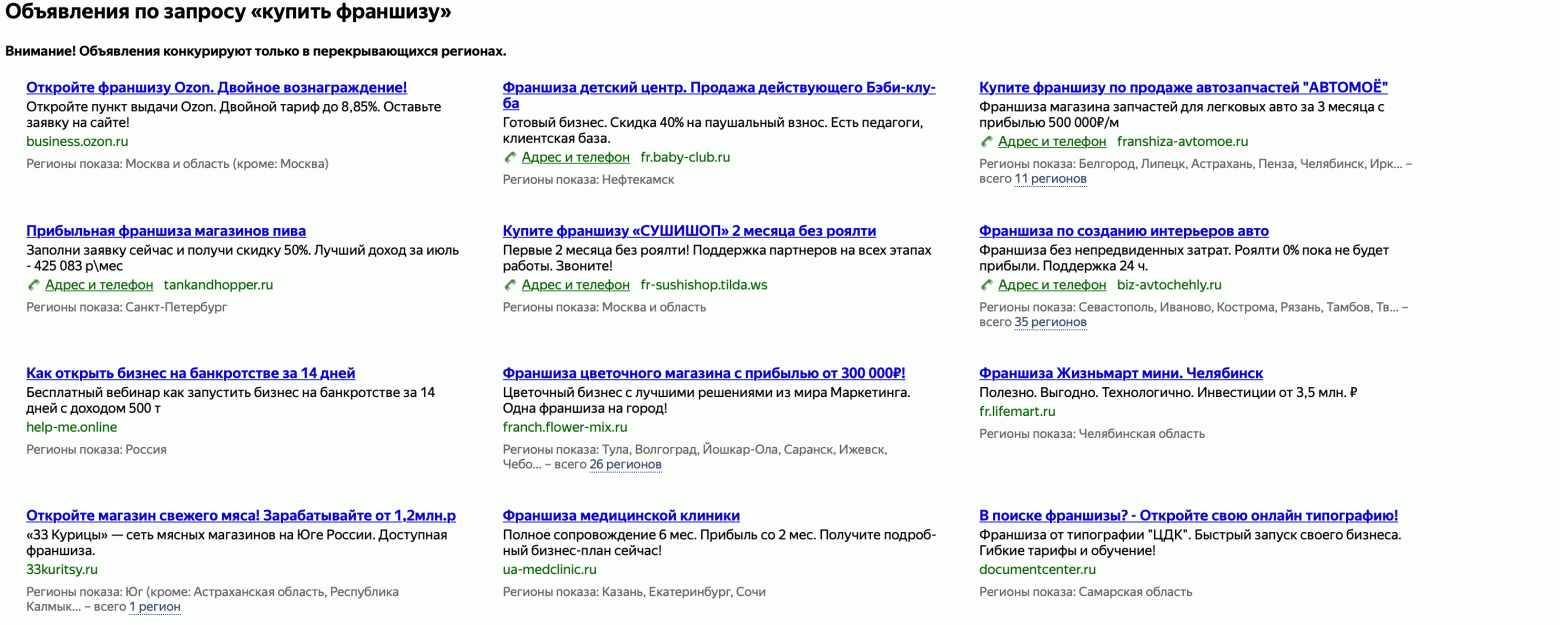The image size is (1560, 625).
Task: Open 'Франшиза Жизньмарт мини. Челябинск' ad
Action: pyautogui.click(x=1121, y=373)
